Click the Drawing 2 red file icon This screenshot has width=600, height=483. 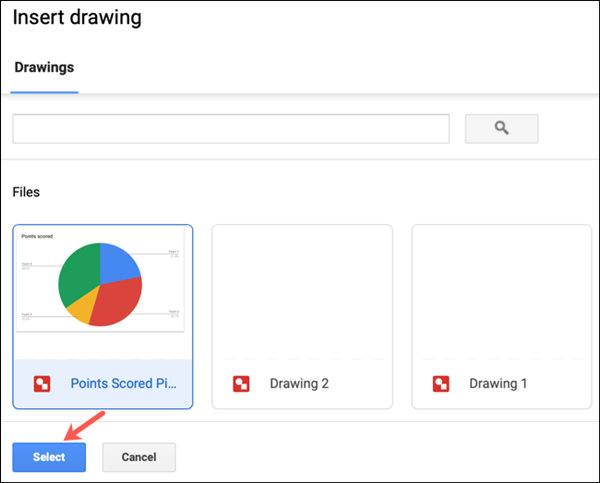click(x=241, y=383)
